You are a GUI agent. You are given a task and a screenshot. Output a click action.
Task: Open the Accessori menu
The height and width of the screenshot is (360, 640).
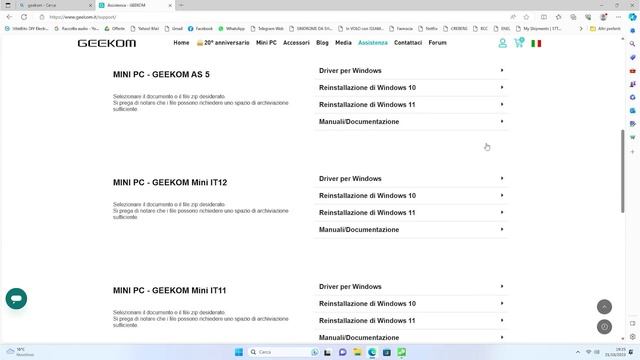coord(296,42)
